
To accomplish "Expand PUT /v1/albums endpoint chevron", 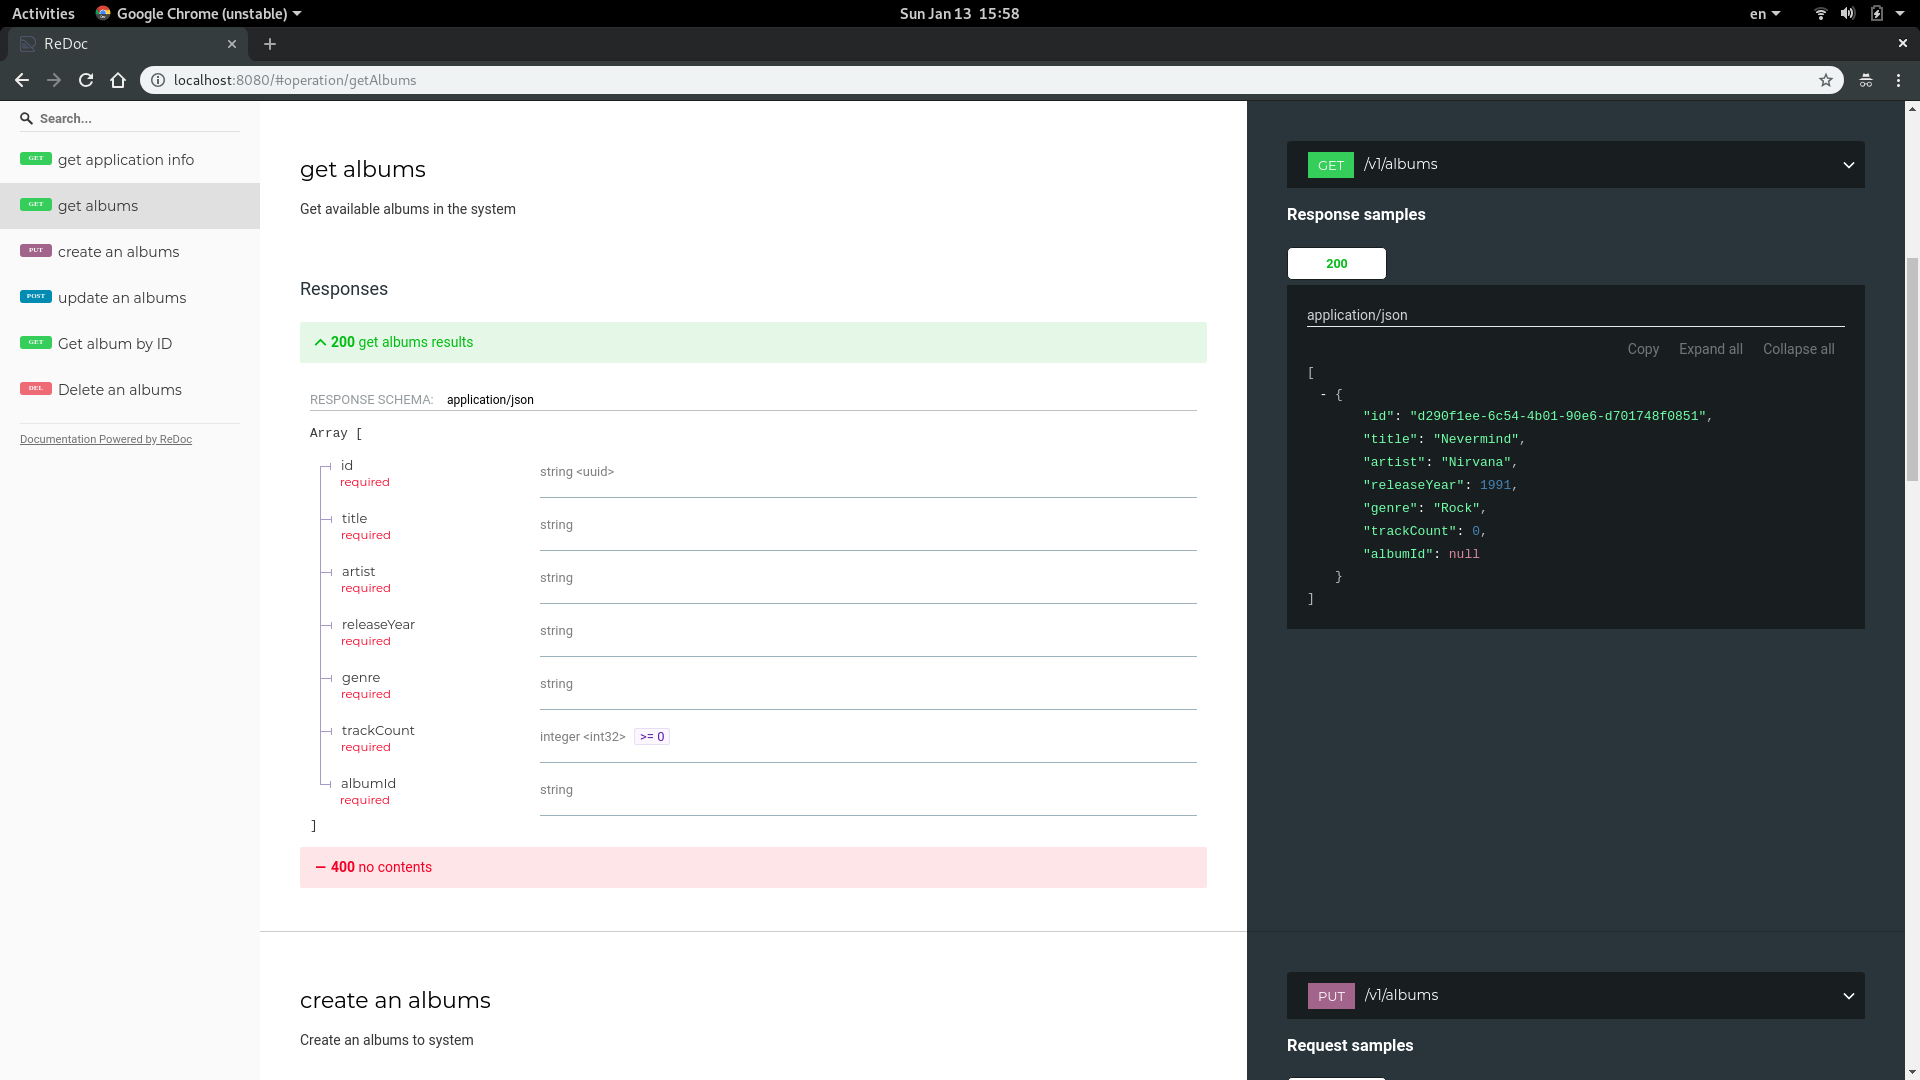I will [x=1848, y=996].
